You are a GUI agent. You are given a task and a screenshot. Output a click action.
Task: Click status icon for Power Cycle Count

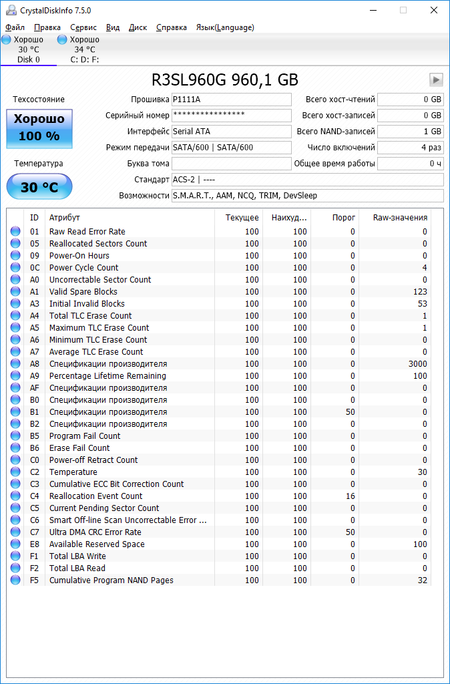point(16,268)
